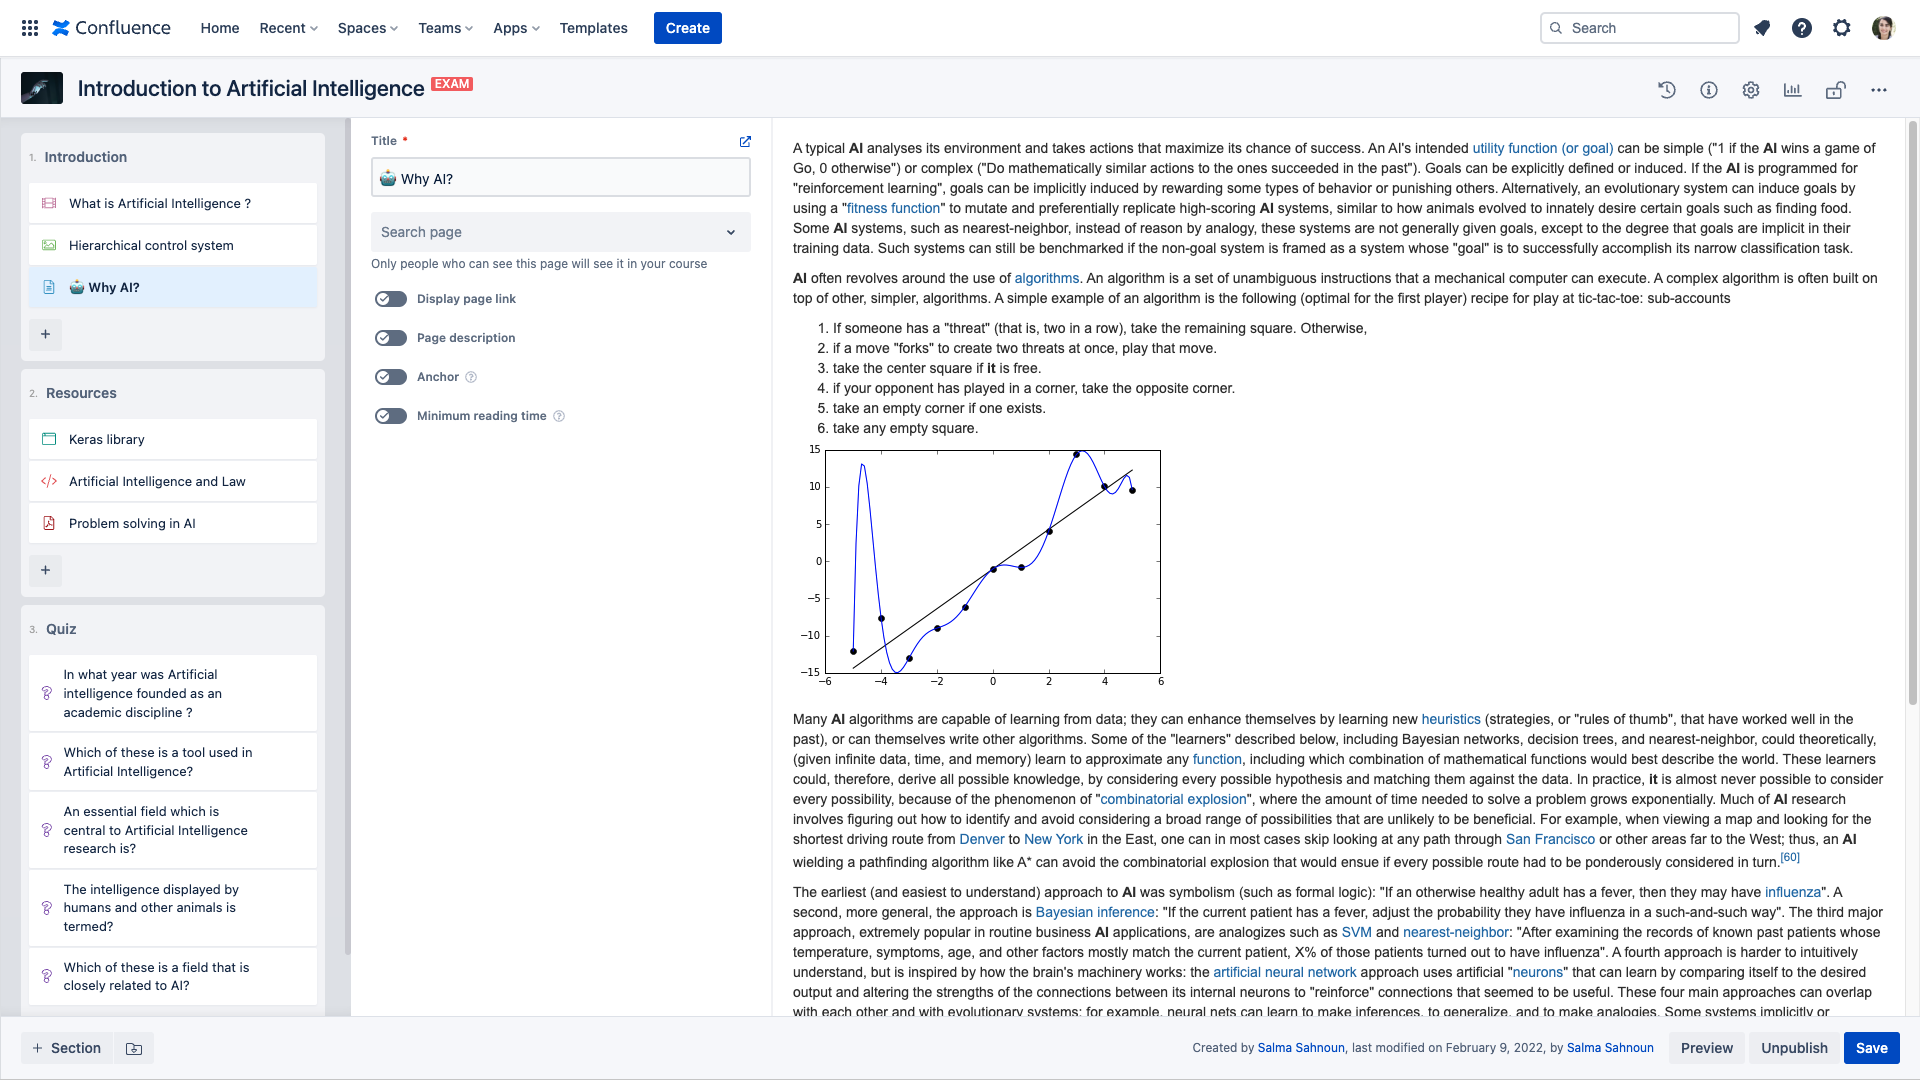Screen dimensions: 1920x1080
Task: Select the Keras library module
Action: [x=173, y=439]
